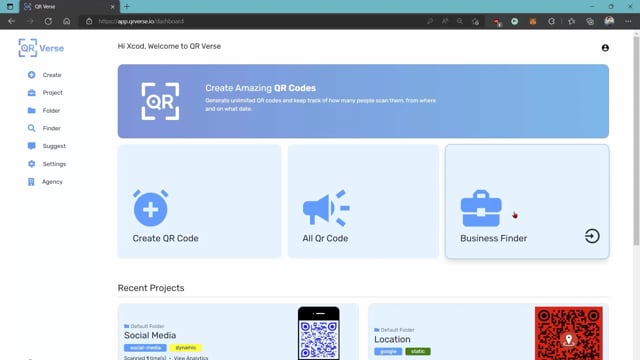Click the Settings gear icon in sidebar
The image size is (640, 360).
pos(31,164)
